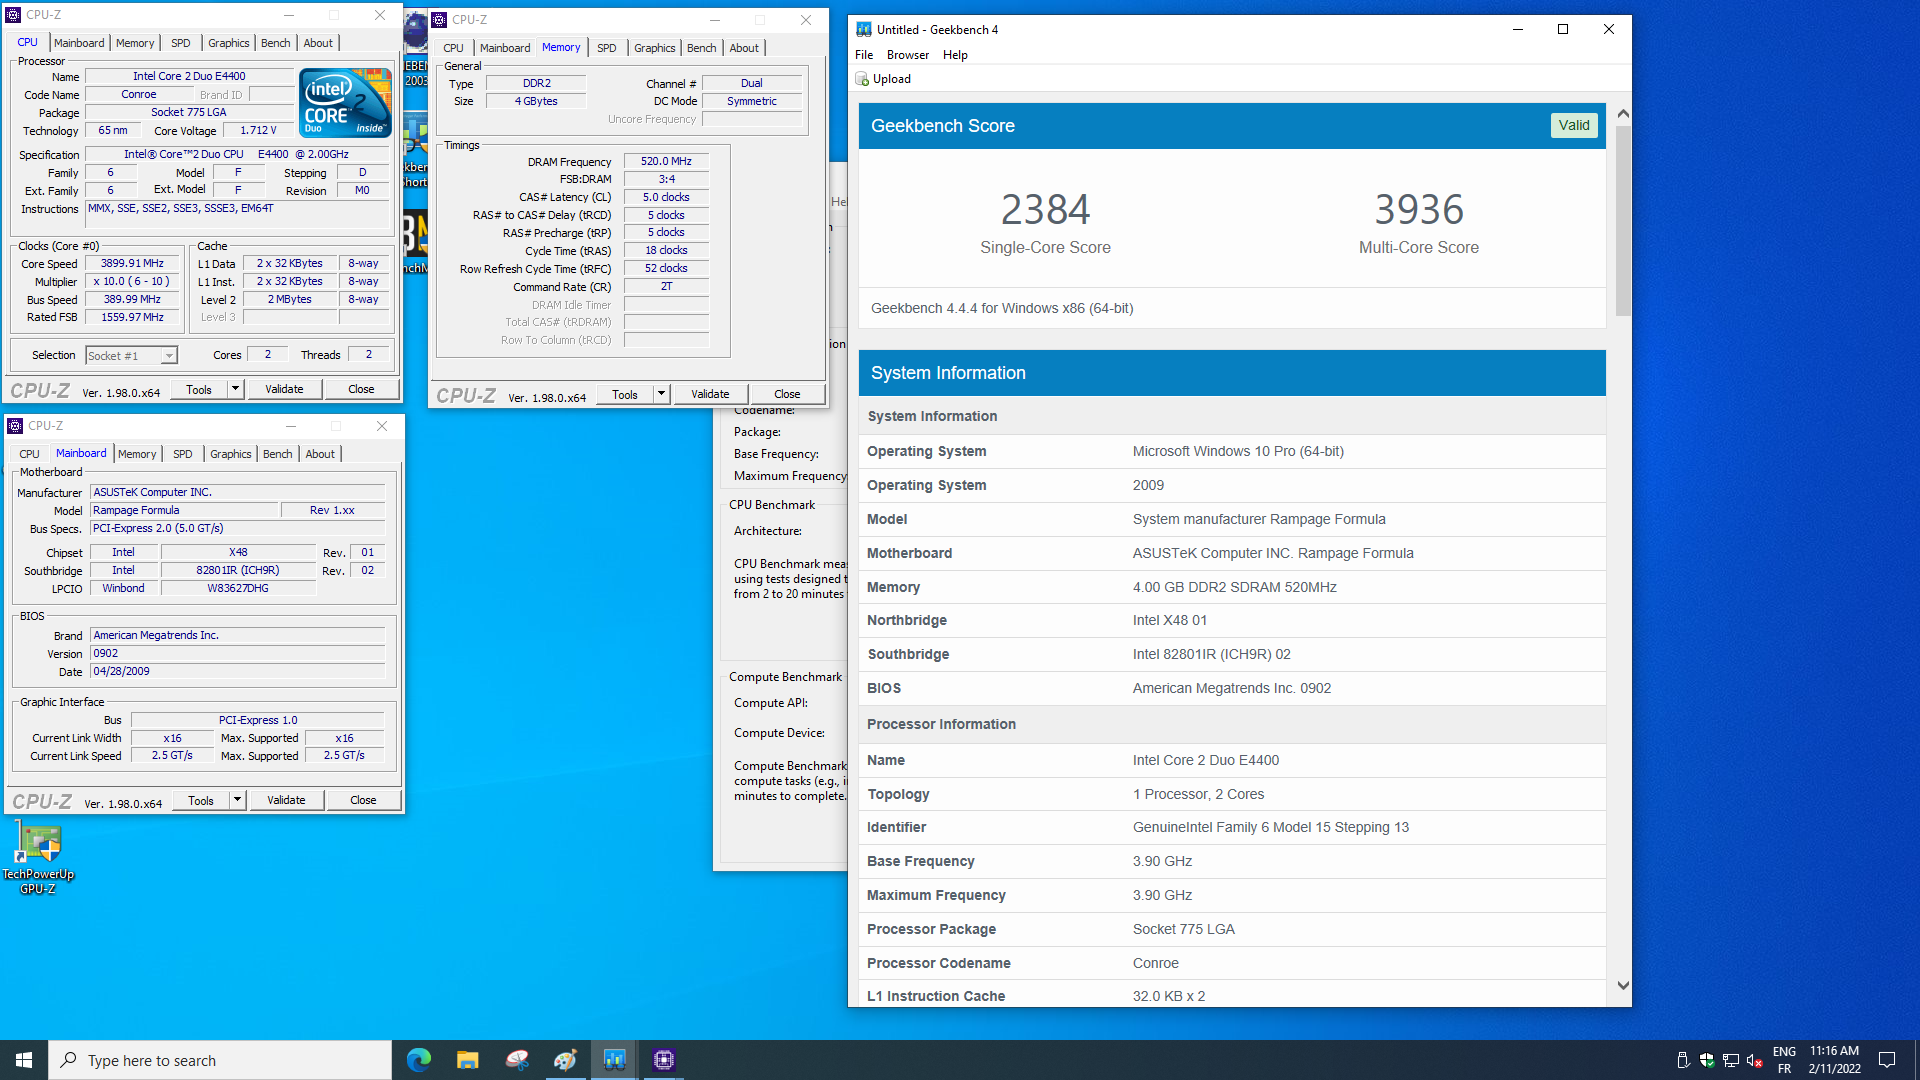Click Validate in the Mainboard window
This screenshot has width=1920, height=1080.
tap(286, 800)
